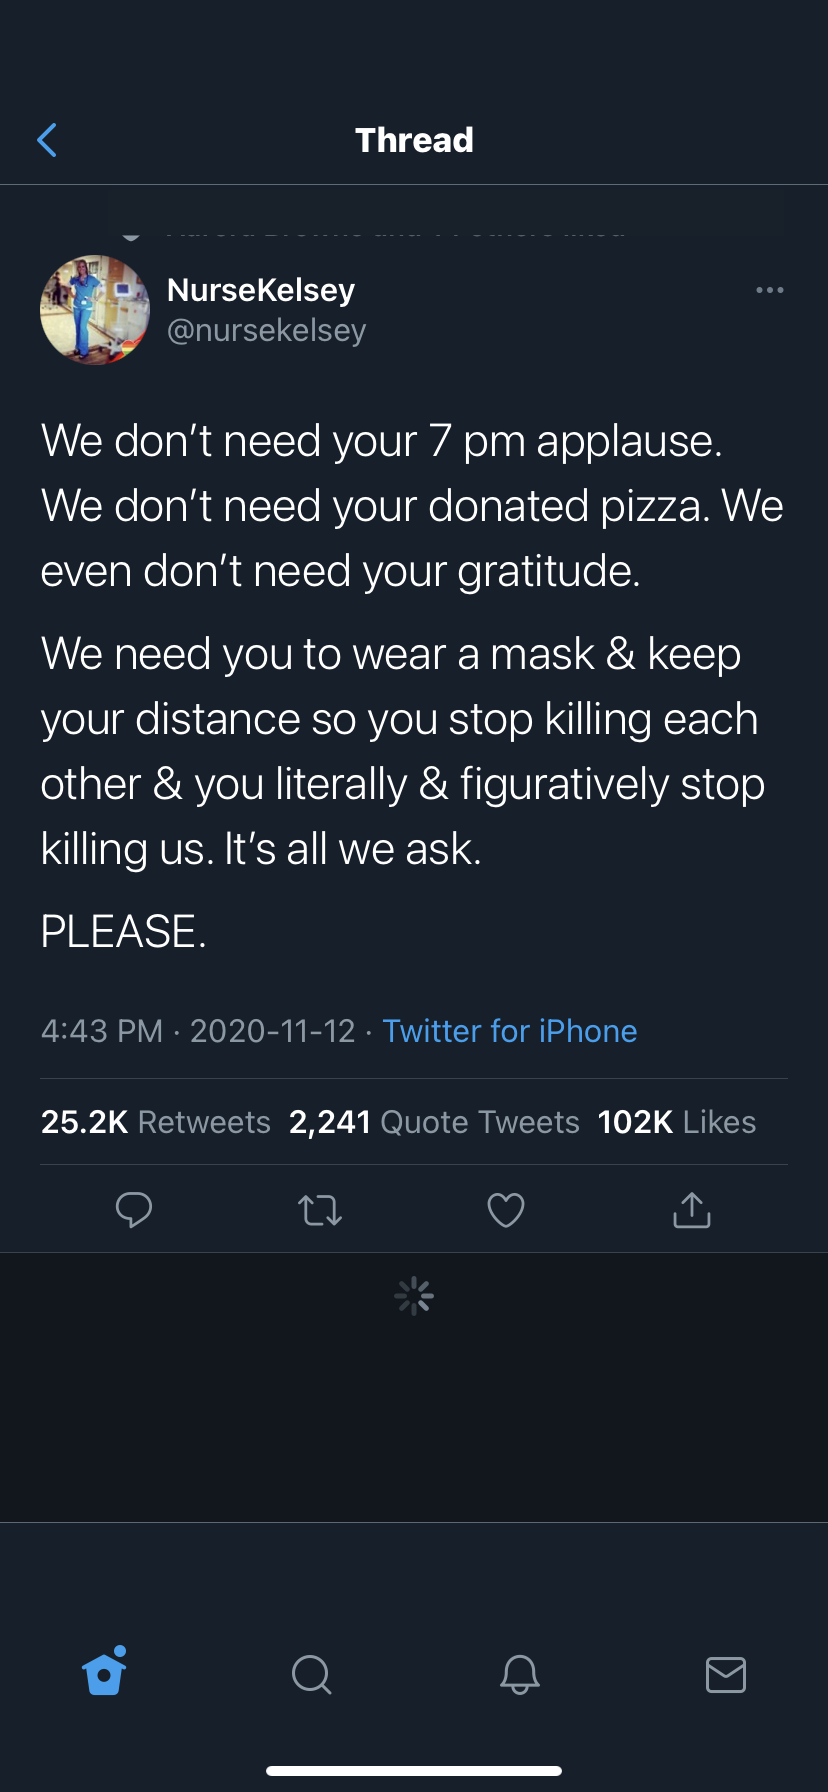The width and height of the screenshot is (828, 1792).
Task: View the 25.2K Retweets list
Action: pos(156,1122)
